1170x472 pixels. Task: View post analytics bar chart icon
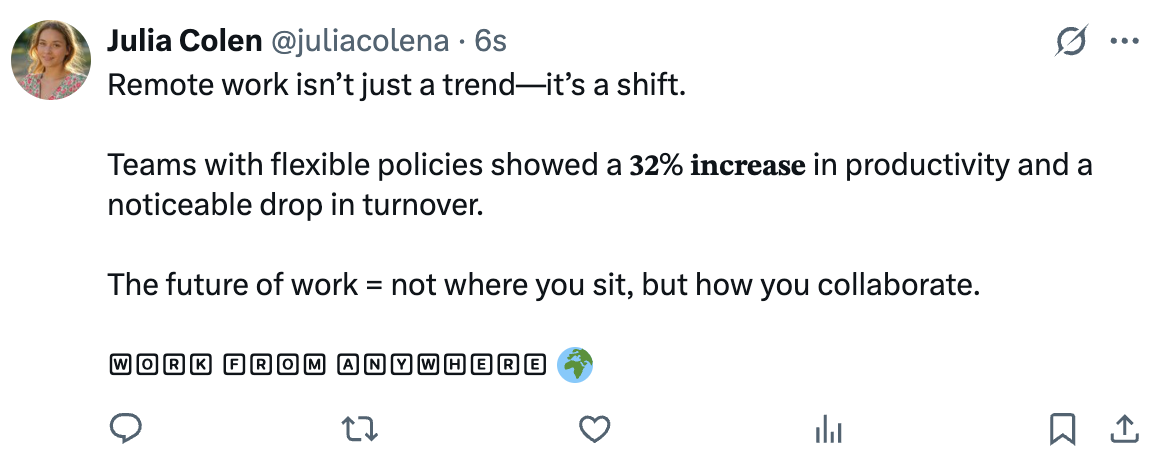(x=829, y=429)
